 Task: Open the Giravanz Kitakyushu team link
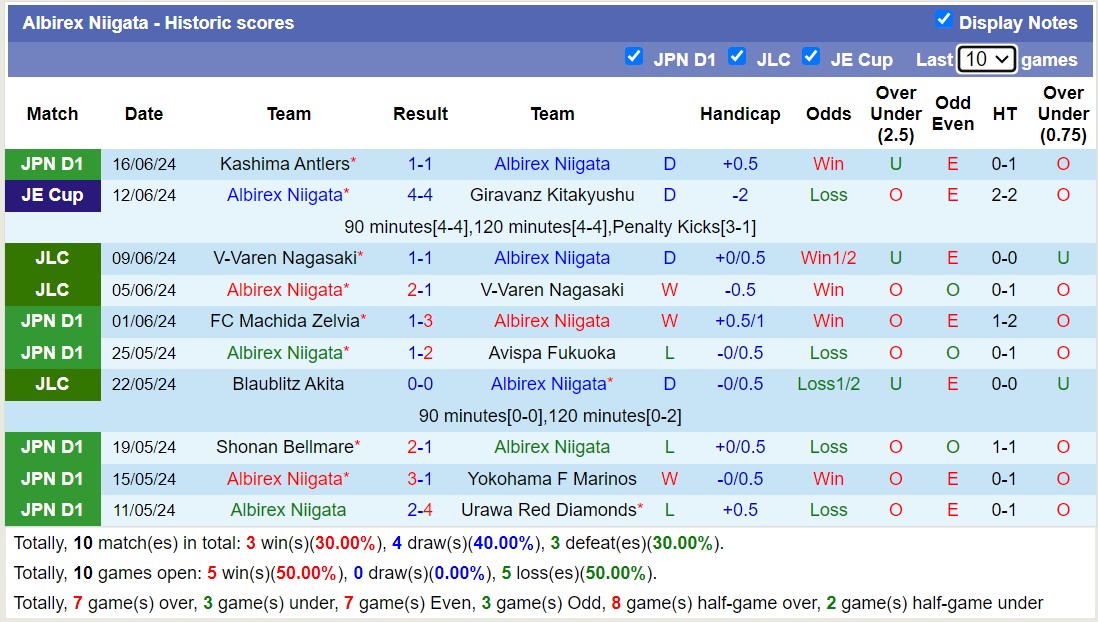[552, 195]
